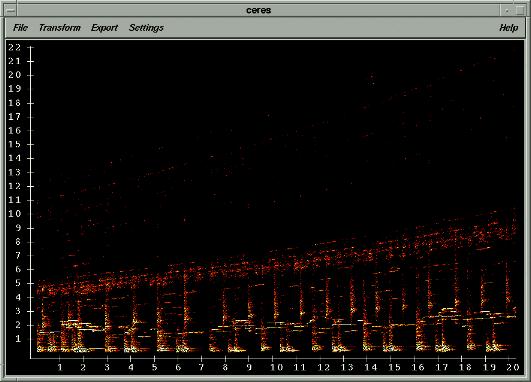Click frequency axis label 1
This screenshot has height=382, width=531.
tap(18, 339)
